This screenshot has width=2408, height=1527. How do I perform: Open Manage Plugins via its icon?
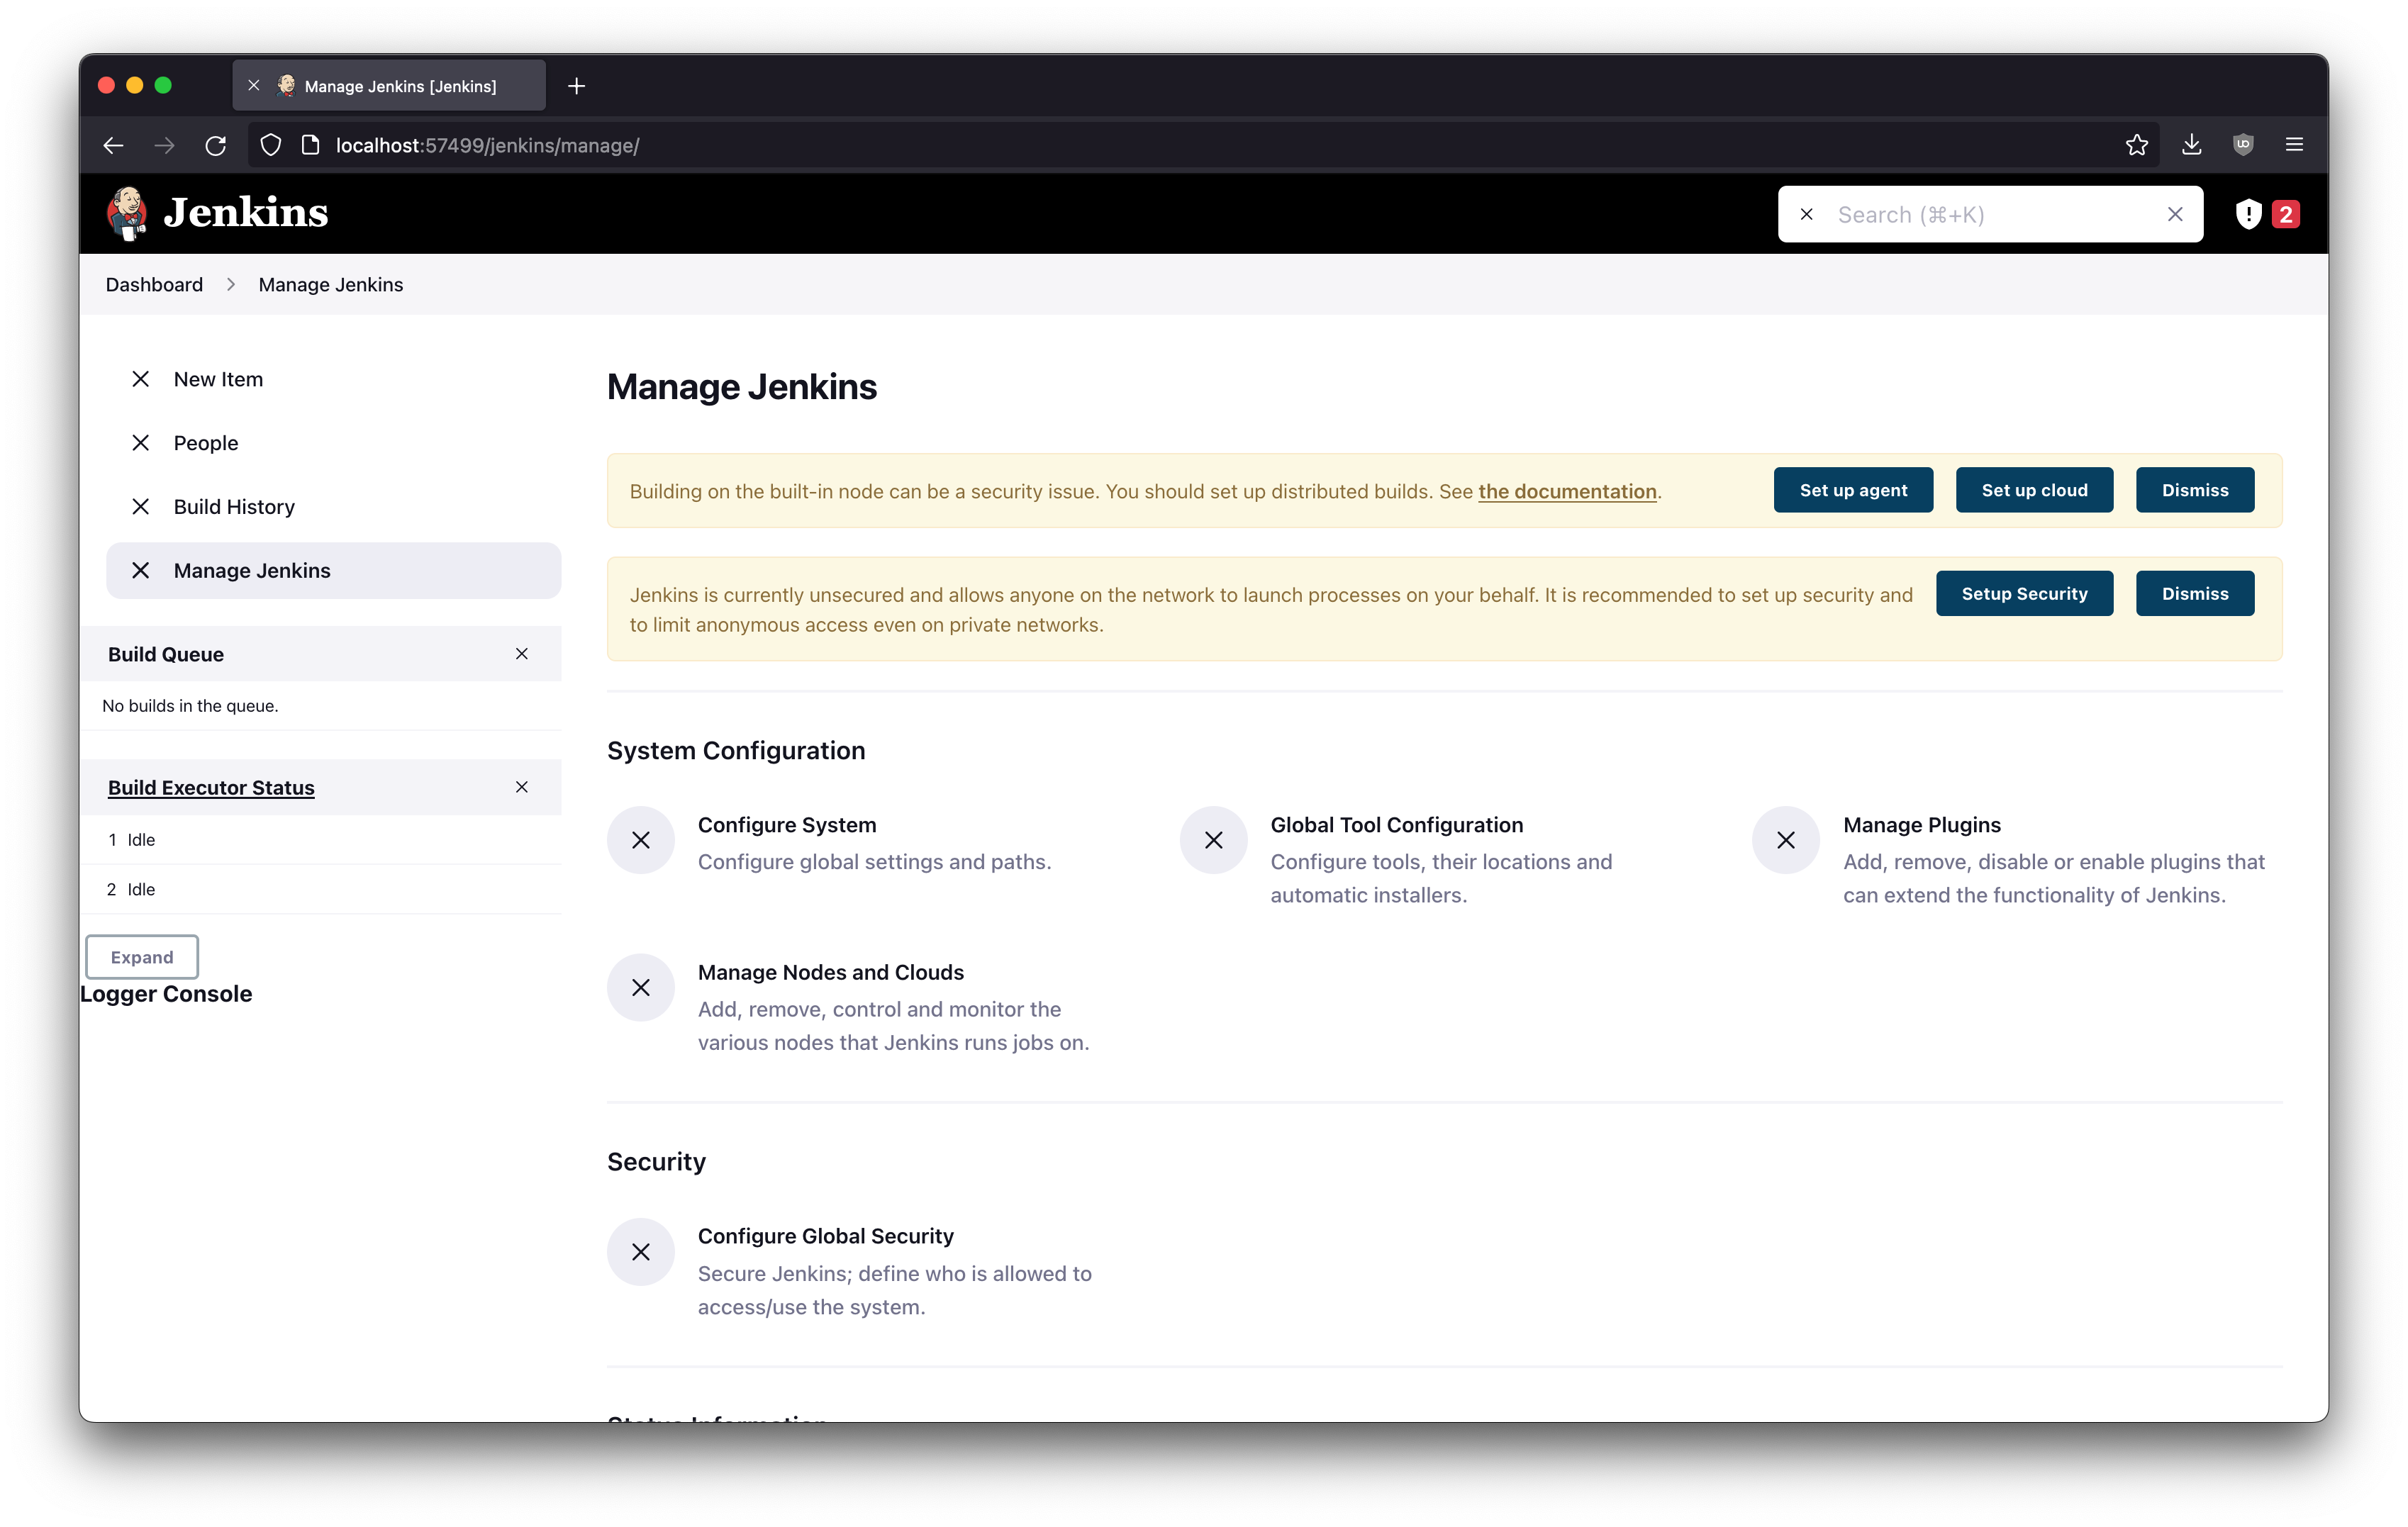click(x=1785, y=840)
